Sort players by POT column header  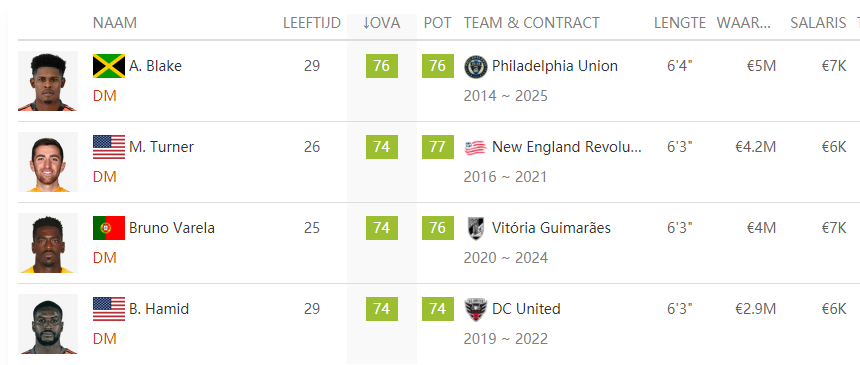coord(437,23)
